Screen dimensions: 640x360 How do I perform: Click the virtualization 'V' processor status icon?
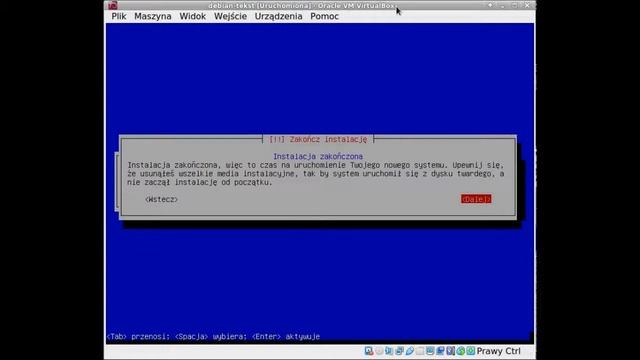[450, 351]
